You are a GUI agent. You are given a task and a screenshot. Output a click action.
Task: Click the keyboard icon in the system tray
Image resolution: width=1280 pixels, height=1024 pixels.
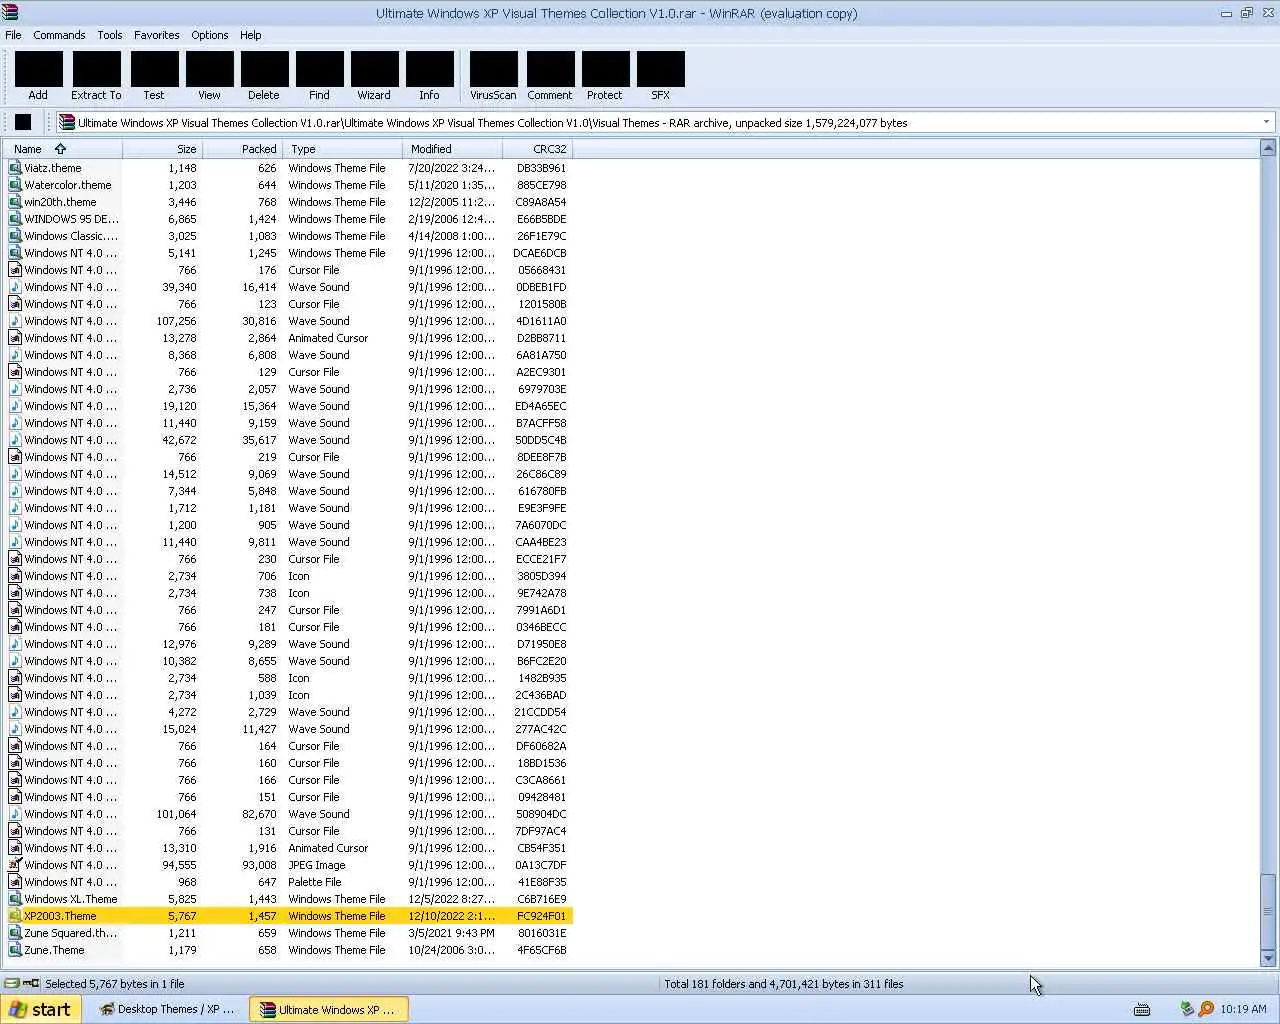point(1142,1009)
